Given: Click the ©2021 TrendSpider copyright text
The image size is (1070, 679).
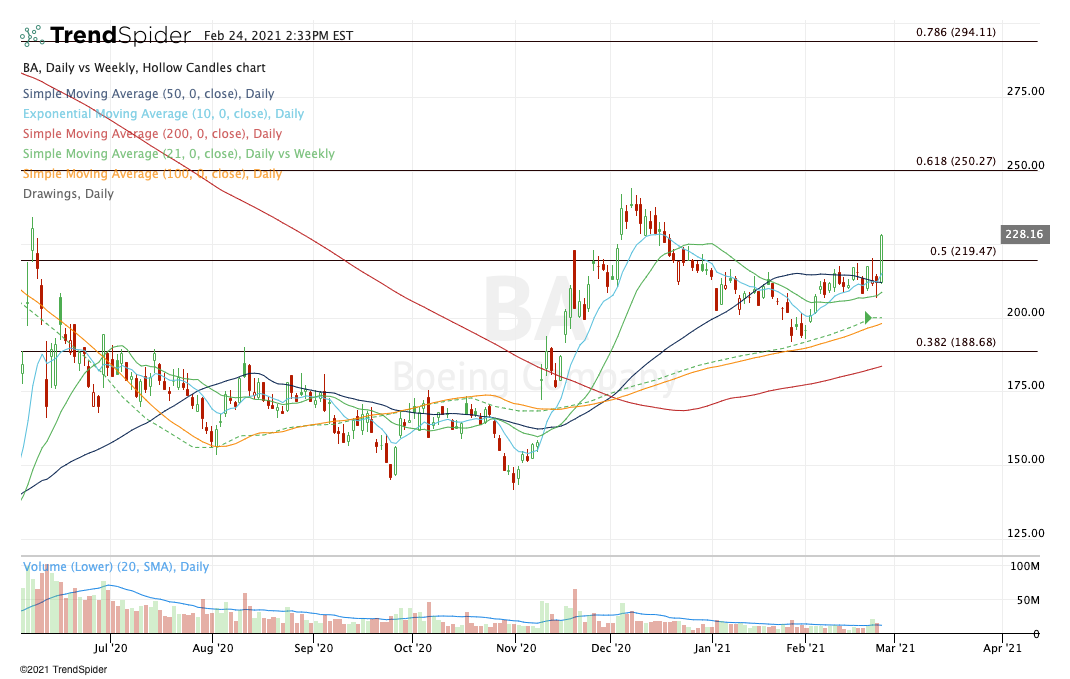Looking at the screenshot, I should pos(63,669).
